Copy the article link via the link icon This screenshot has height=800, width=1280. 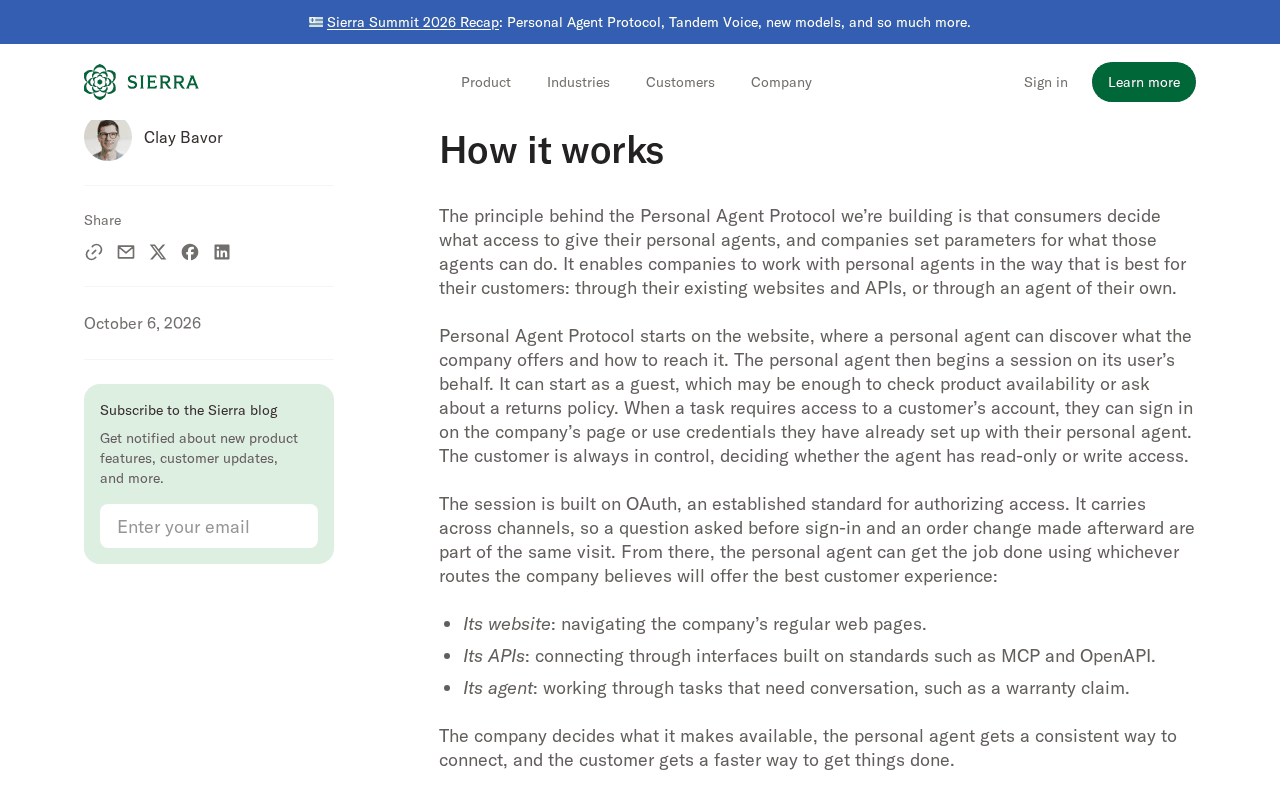coord(94,252)
